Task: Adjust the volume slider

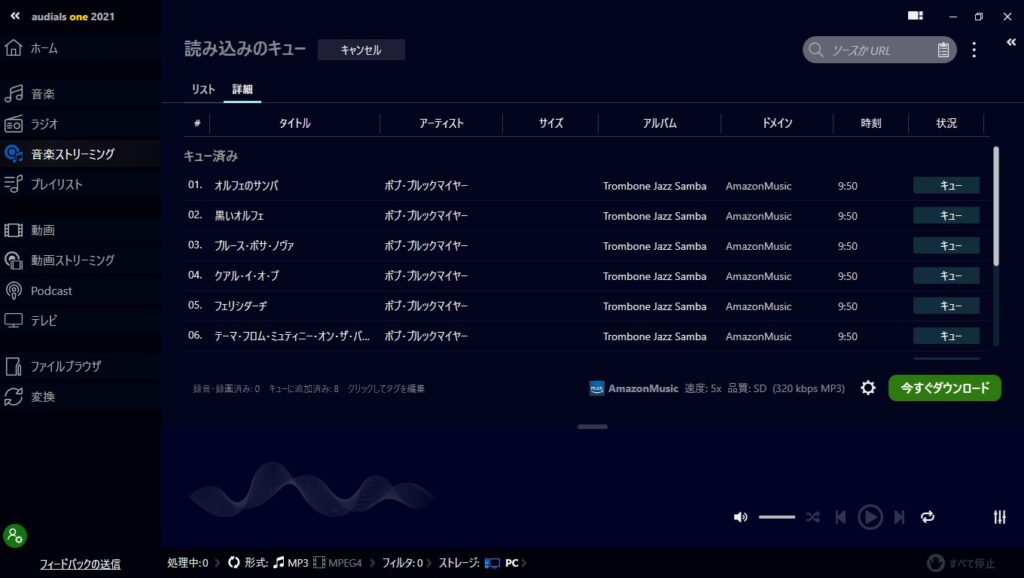Action: pyautogui.click(x=777, y=517)
